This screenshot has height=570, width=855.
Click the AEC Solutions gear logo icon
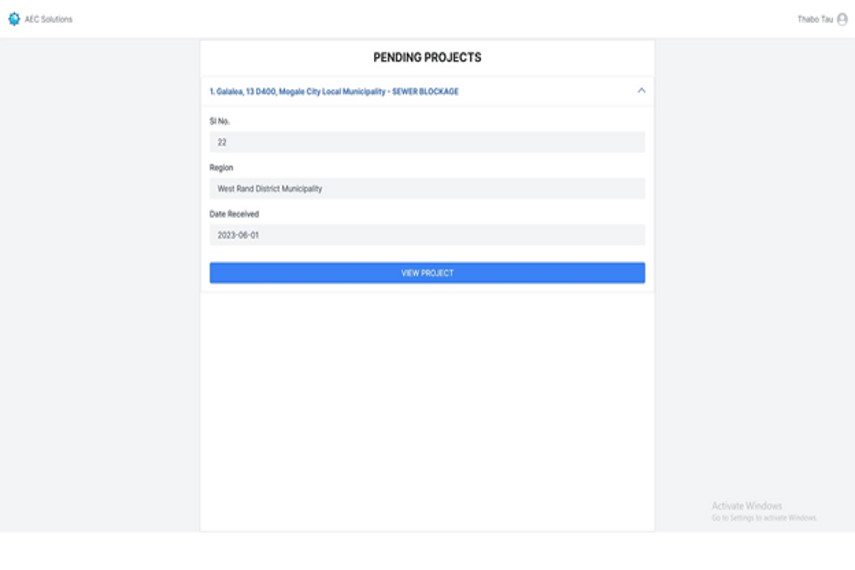tap(14, 19)
